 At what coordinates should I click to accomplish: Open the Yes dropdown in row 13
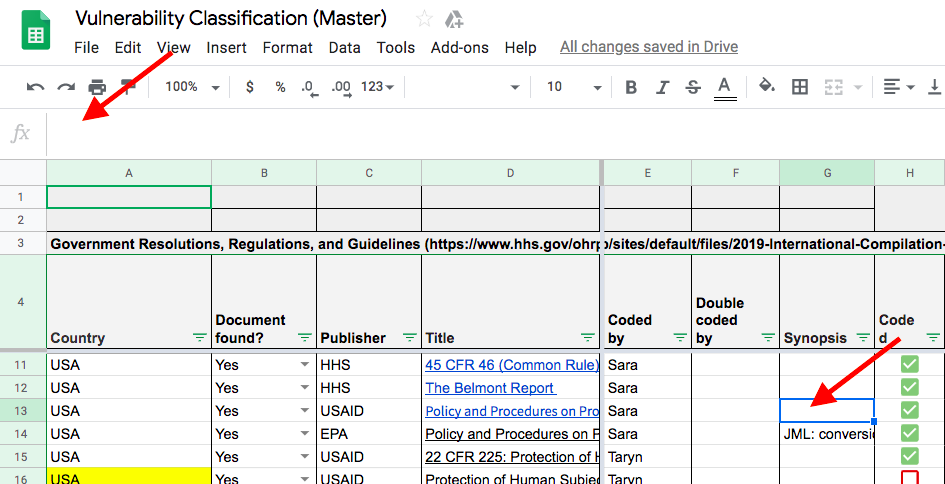click(x=305, y=410)
